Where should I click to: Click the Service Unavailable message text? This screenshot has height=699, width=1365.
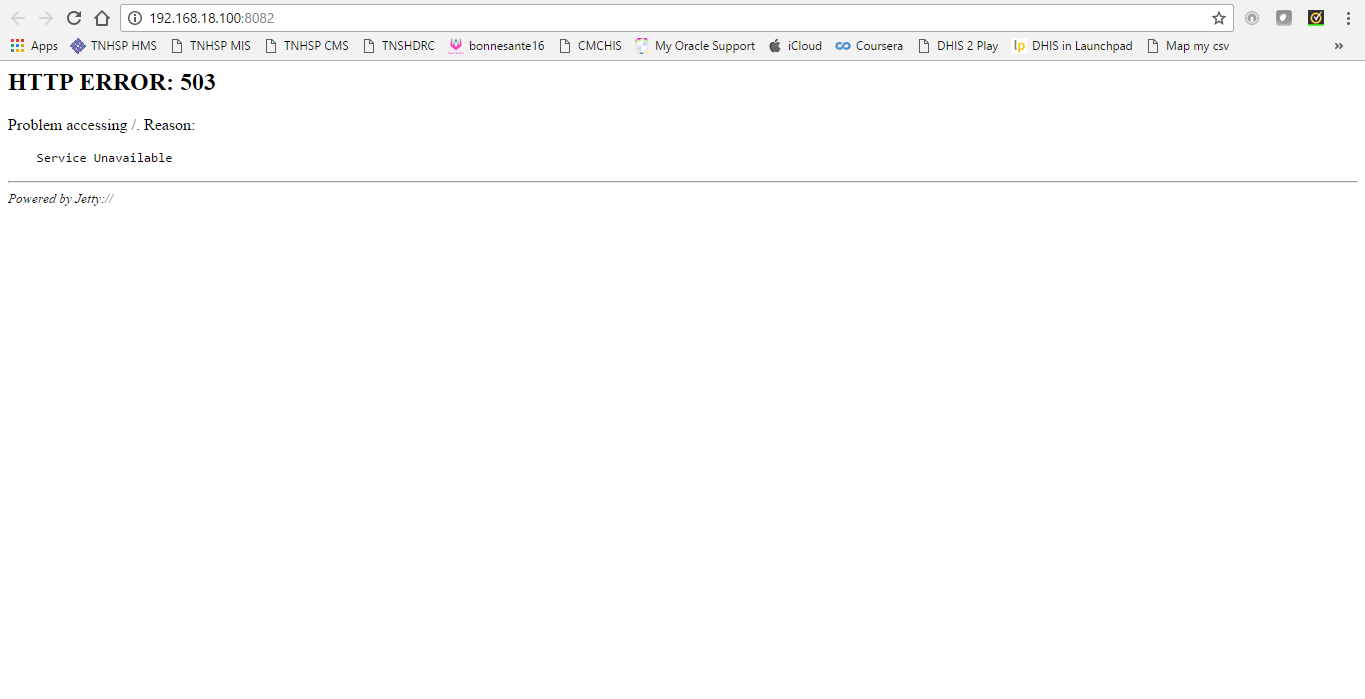pyautogui.click(x=104, y=158)
